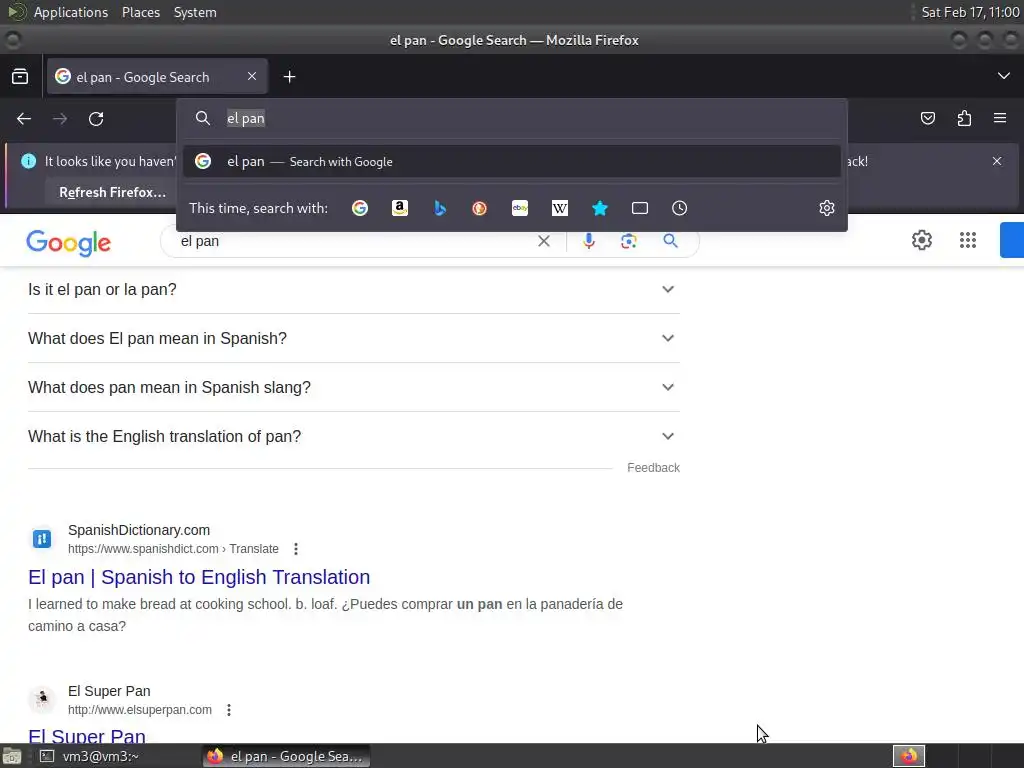Search this time with DuckDuckGo icon
Viewport: 1024px width, 768px height.
pyautogui.click(x=479, y=208)
